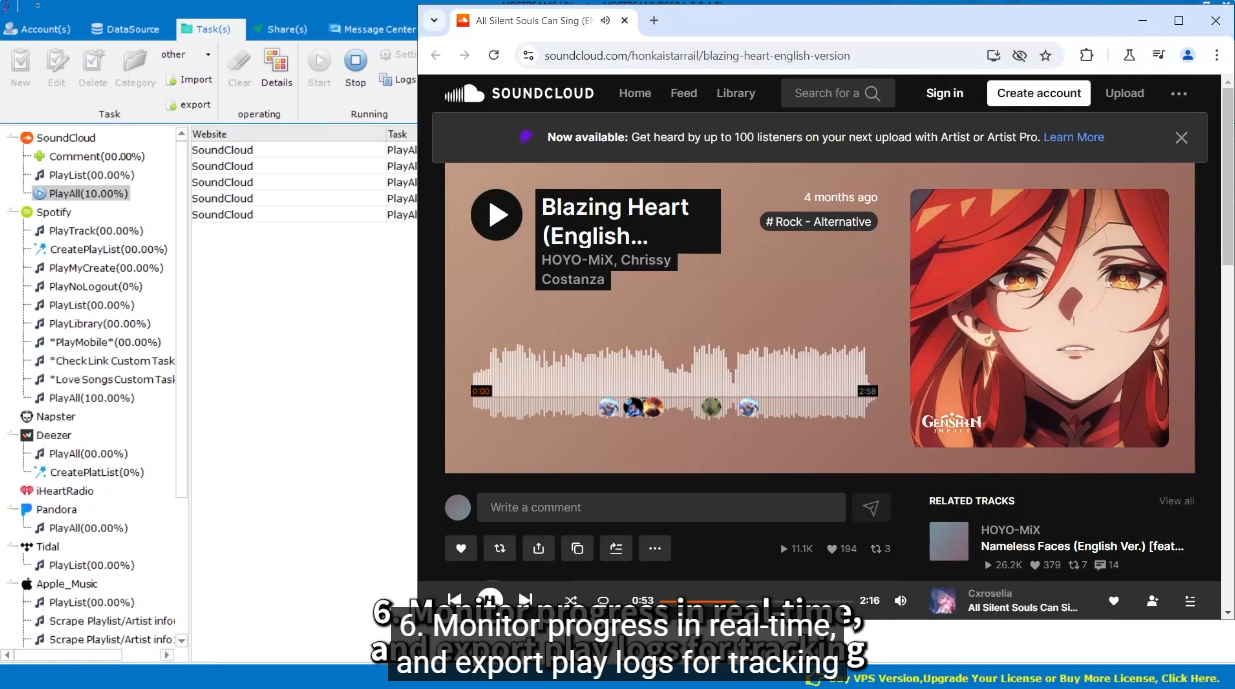Open the Rock - Alternative tag
Screen dimensions: 1235x689
click(x=819, y=222)
